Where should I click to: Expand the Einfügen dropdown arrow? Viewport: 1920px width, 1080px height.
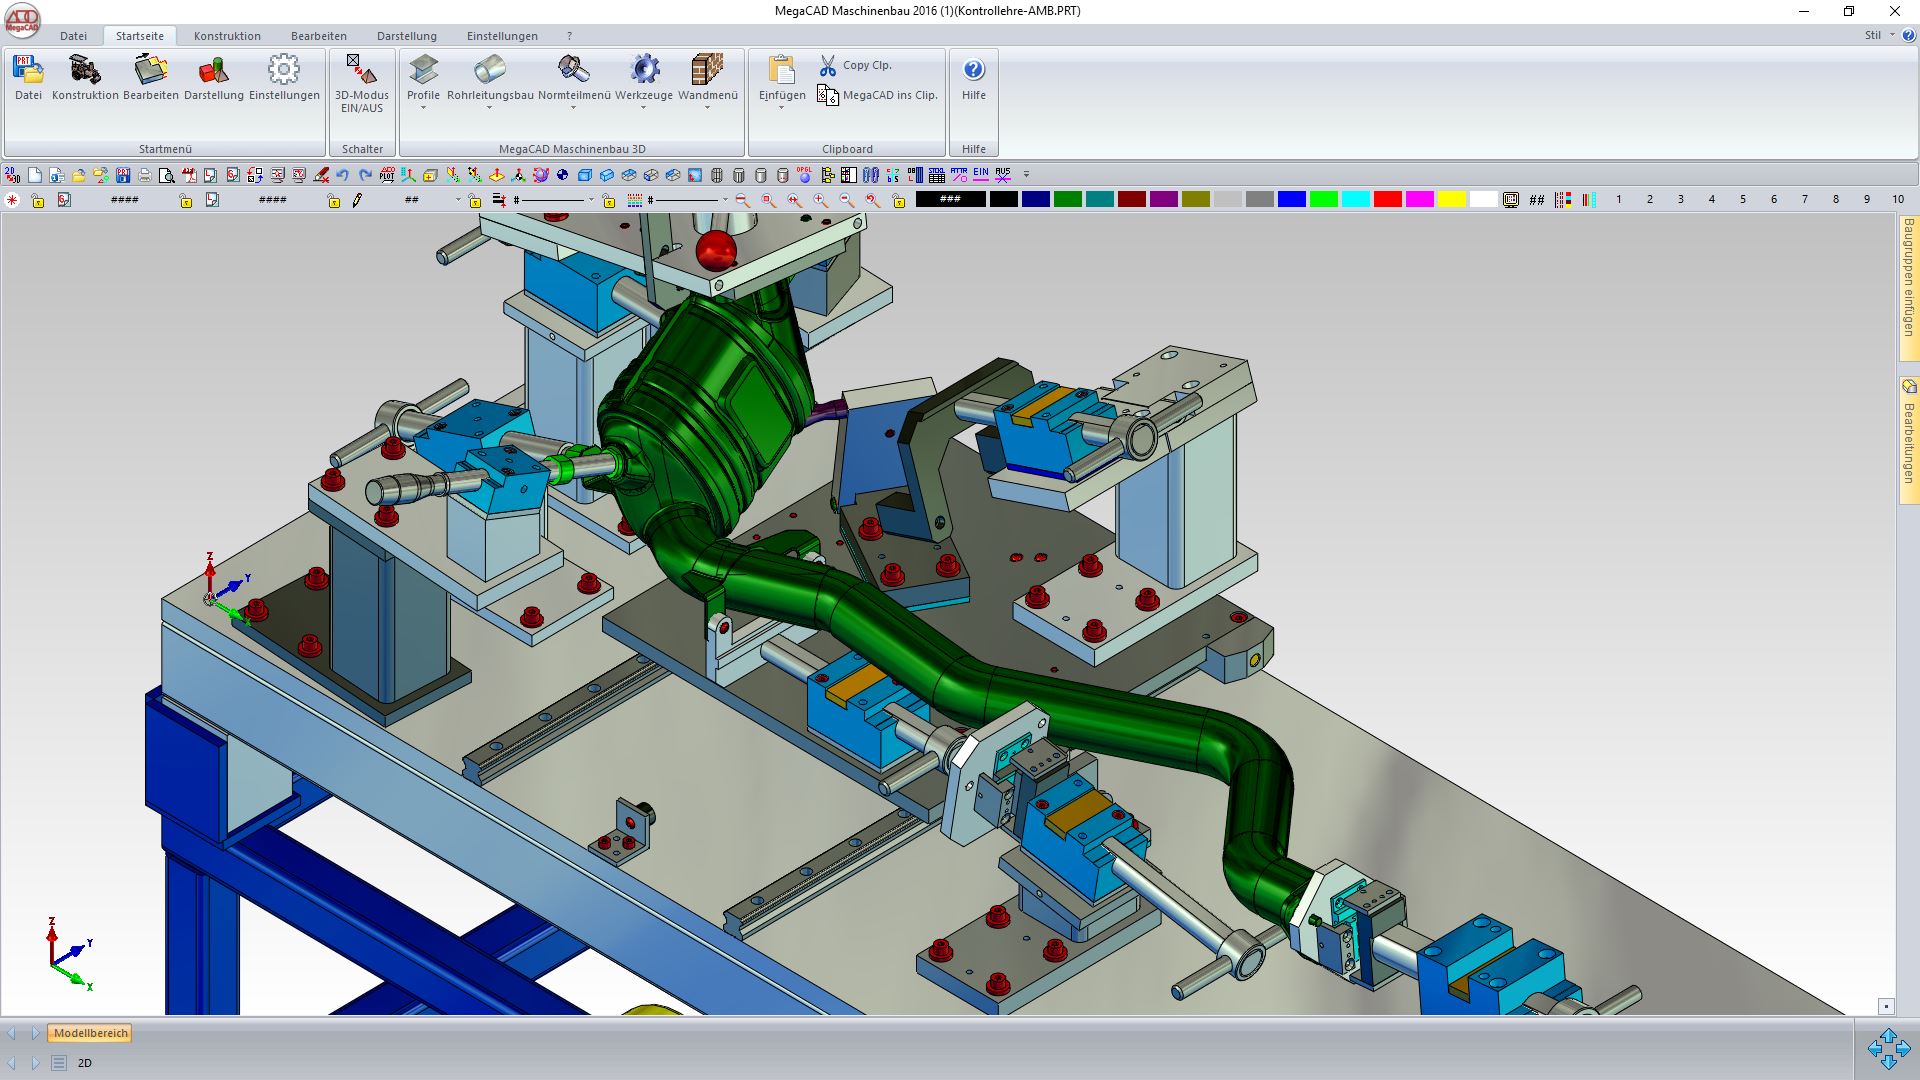click(x=781, y=108)
